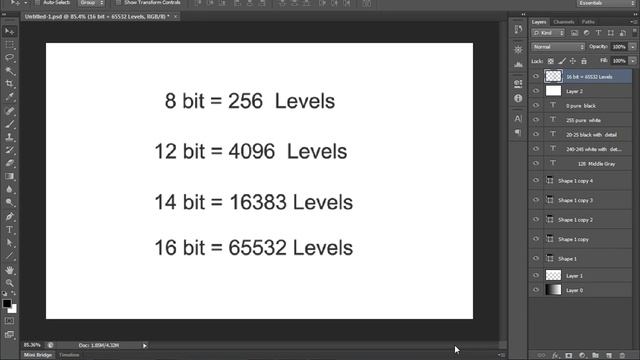
Task: Select the Horizontal Type tool
Action: (9, 230)
